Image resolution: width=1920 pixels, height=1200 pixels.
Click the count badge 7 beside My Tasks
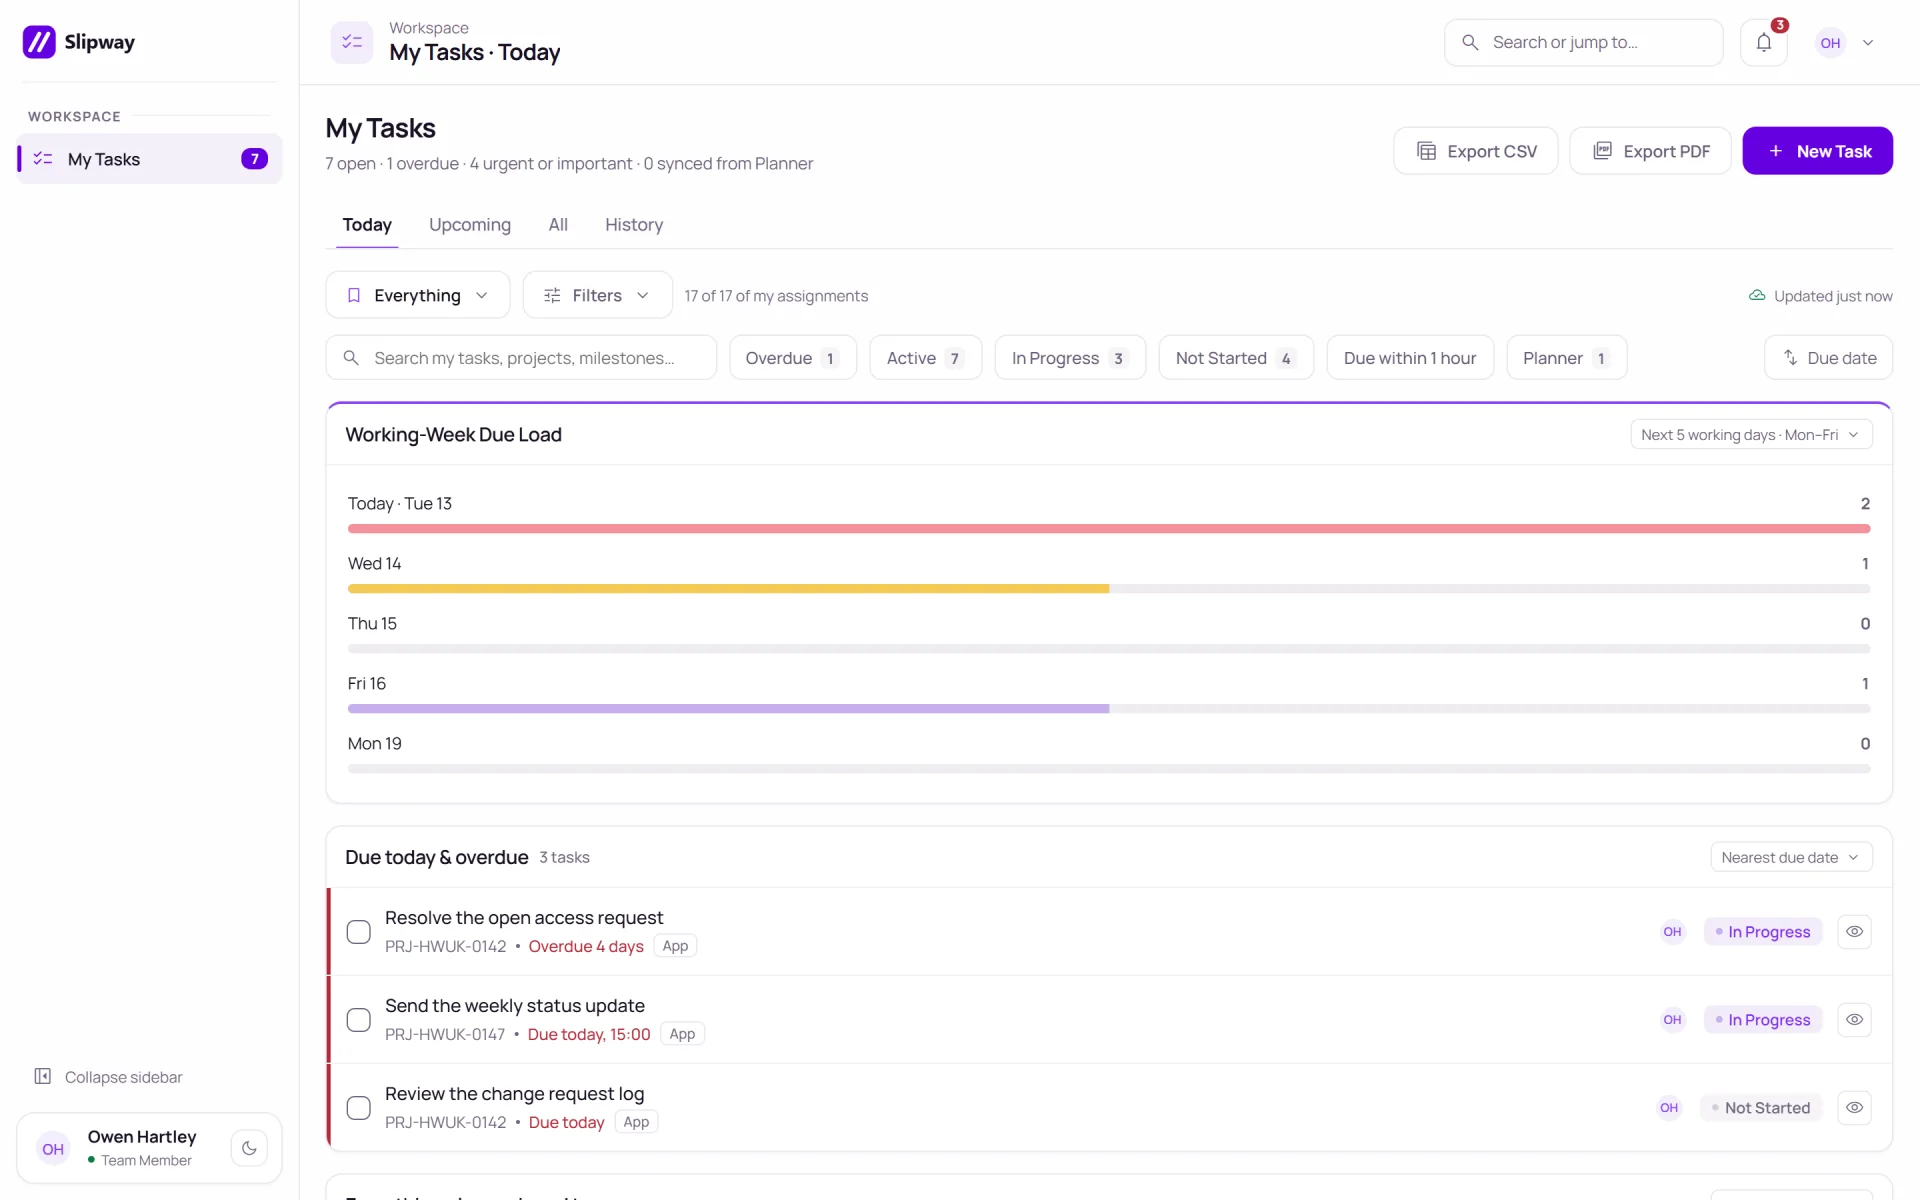[x=254, y=159]
